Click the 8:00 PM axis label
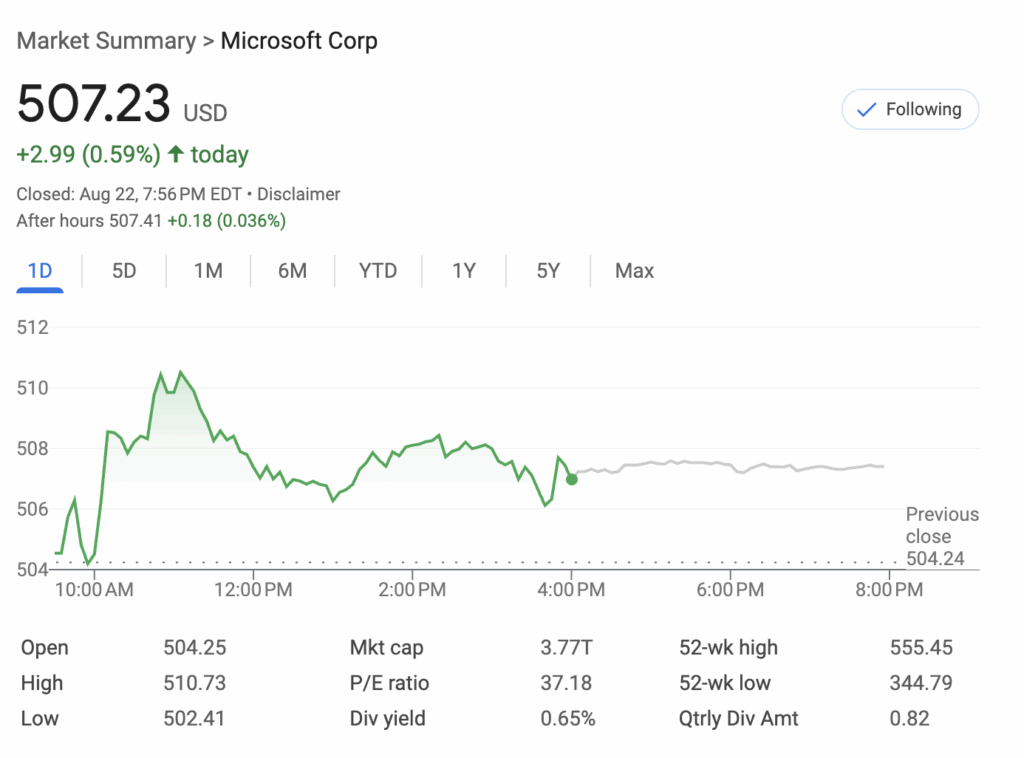Screen dimensions: 1024x758 (x=889, y=590)
